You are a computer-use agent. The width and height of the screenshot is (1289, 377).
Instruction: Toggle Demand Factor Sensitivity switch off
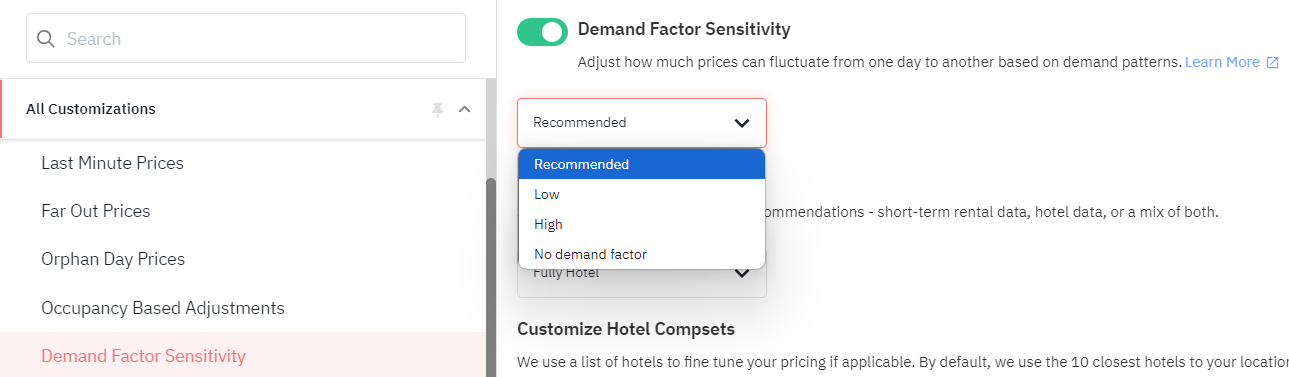tap(542, 32)
